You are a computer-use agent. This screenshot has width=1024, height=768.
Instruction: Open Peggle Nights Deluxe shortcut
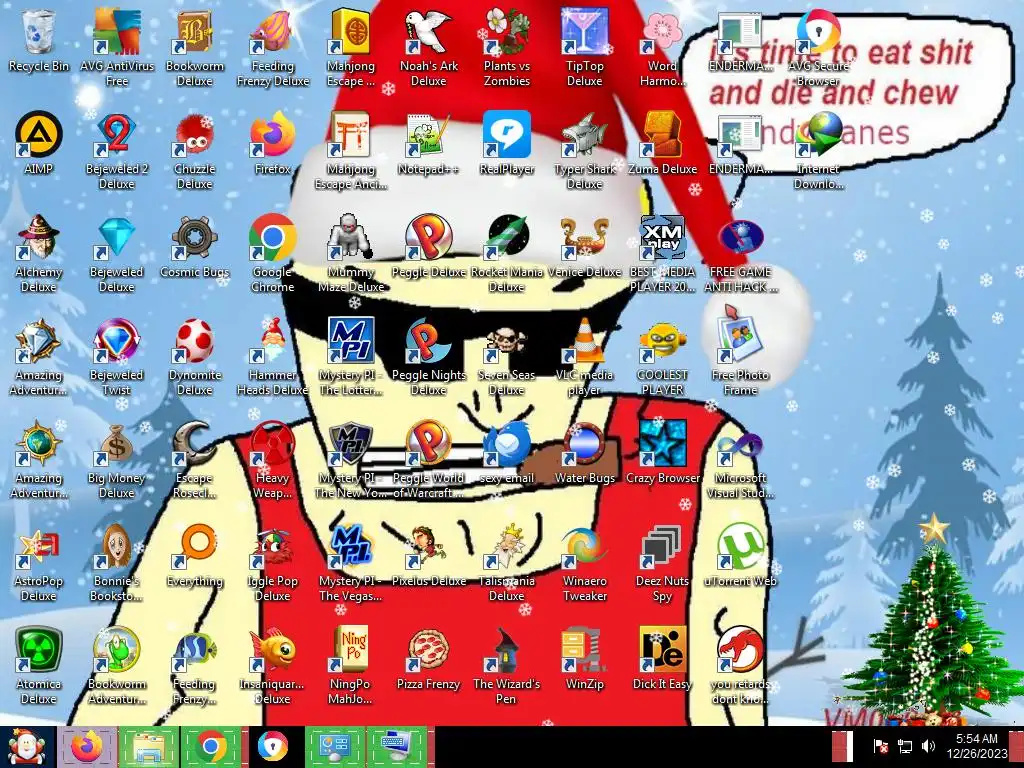[428, 357]
